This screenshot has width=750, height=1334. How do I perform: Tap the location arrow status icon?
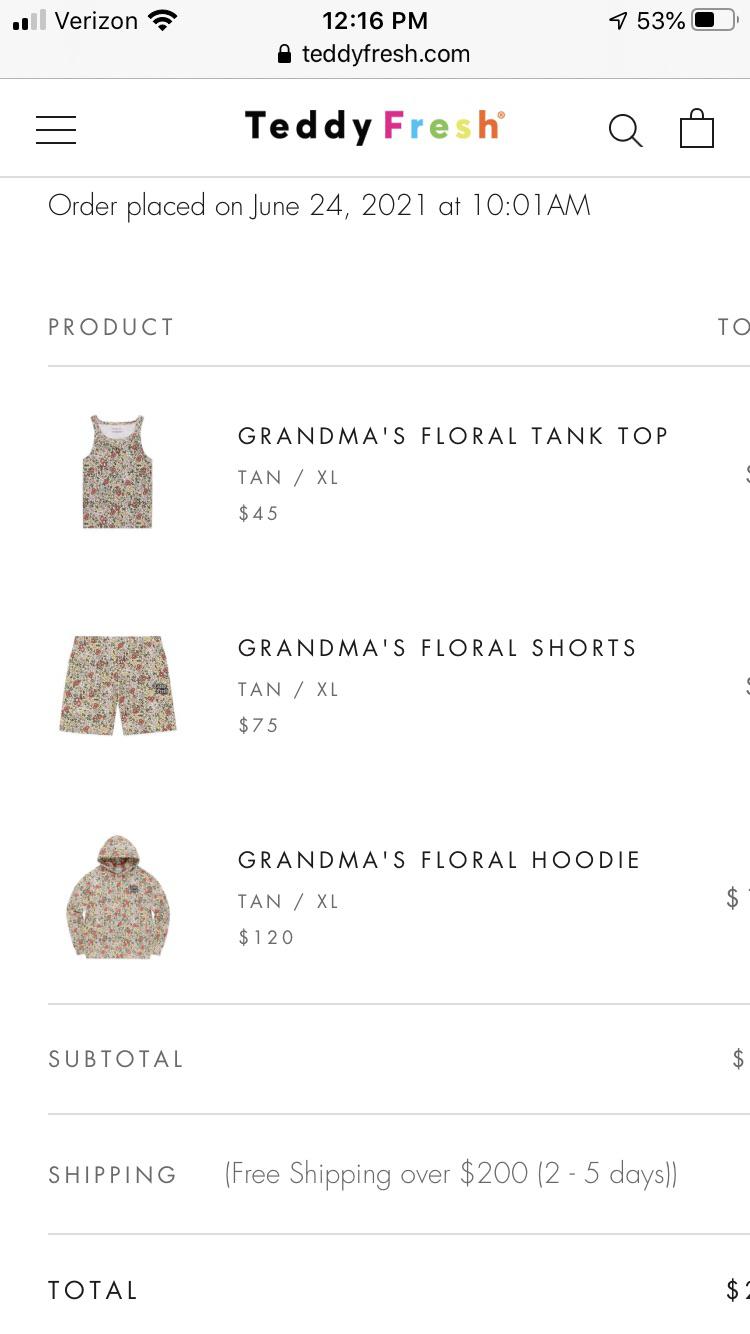coord(618,20)
